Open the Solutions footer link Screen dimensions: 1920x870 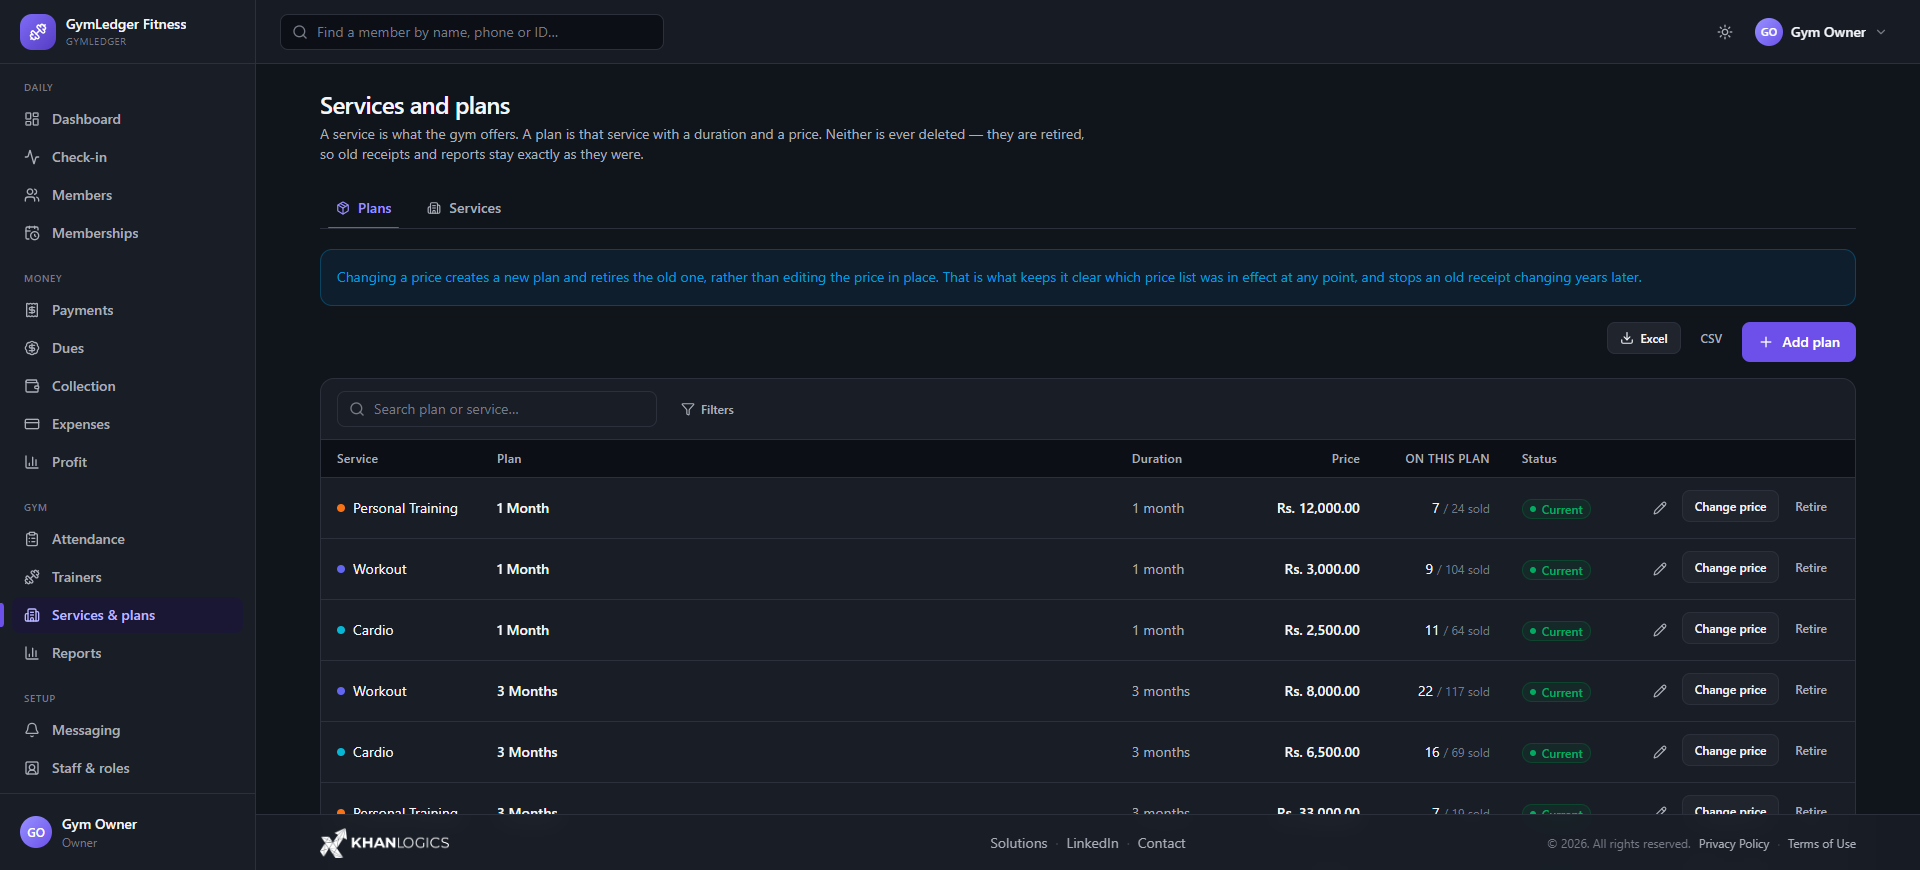(1019, 843)
